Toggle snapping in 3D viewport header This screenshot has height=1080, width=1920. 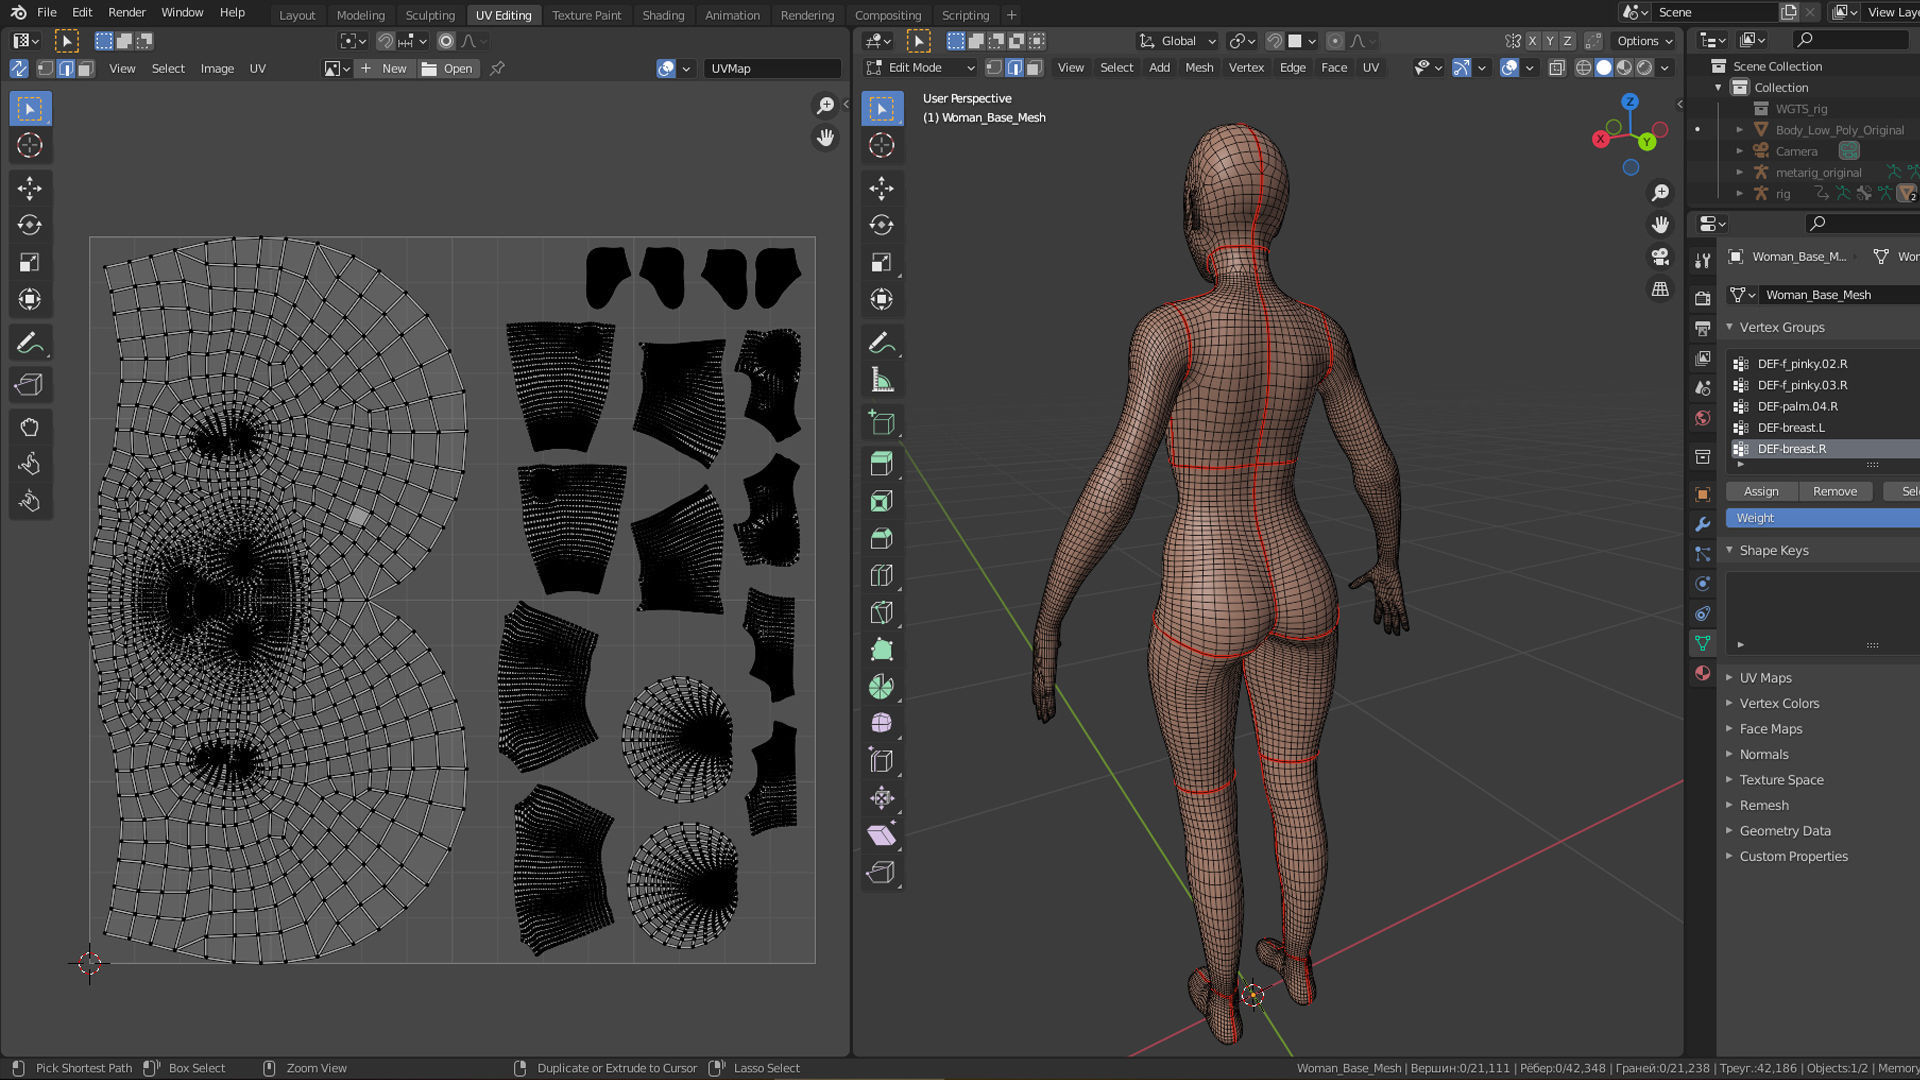pyautogui.click(x=1274, y=41)
